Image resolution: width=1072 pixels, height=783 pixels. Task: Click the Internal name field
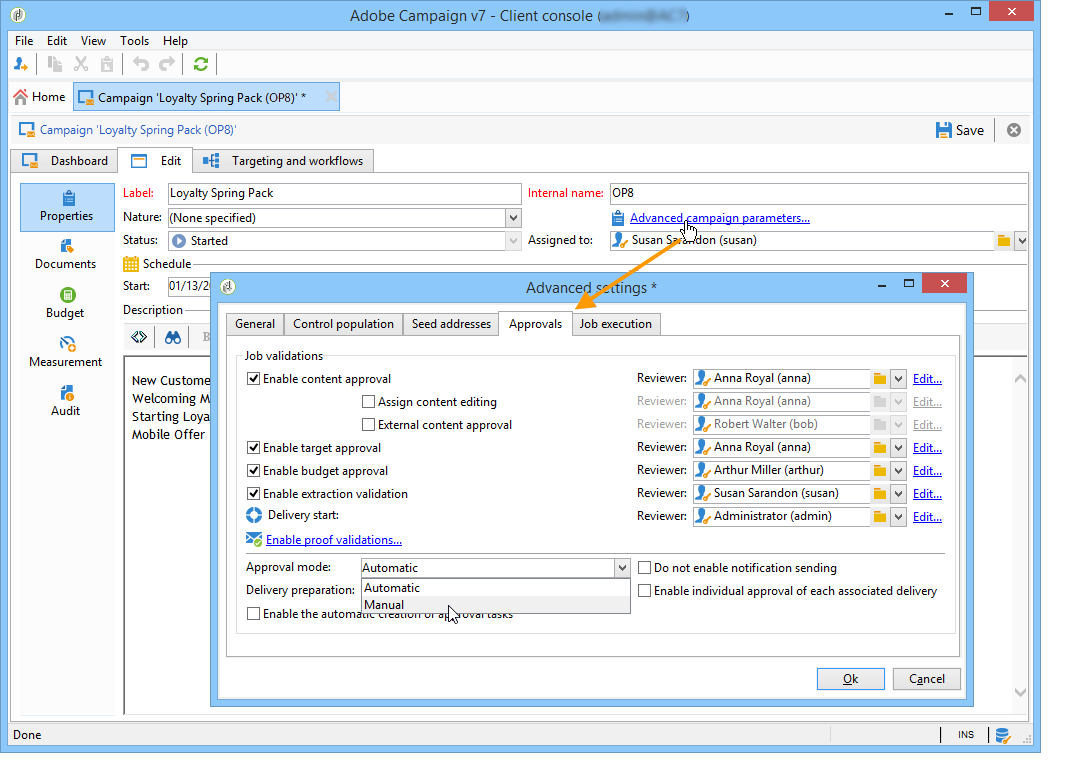(x=818, y=194)
